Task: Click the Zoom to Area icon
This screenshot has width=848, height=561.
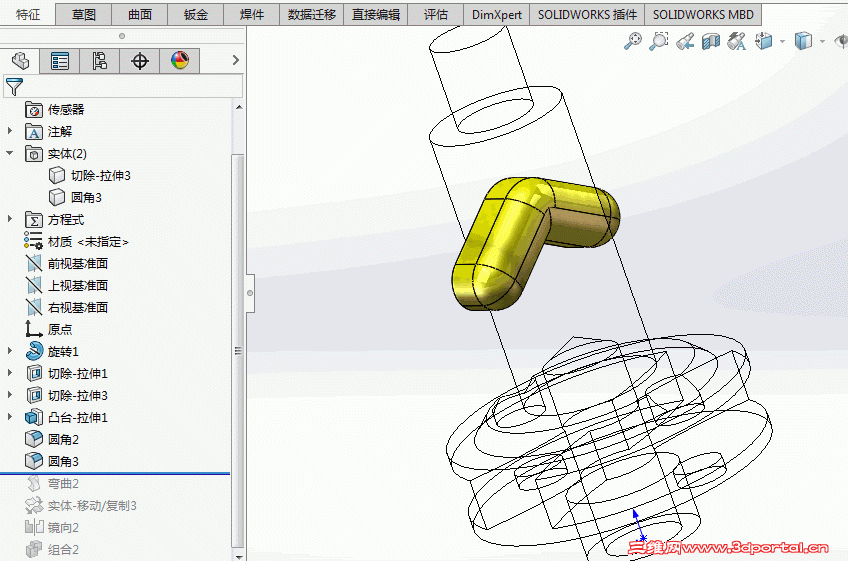Action: tap(659, 41)
